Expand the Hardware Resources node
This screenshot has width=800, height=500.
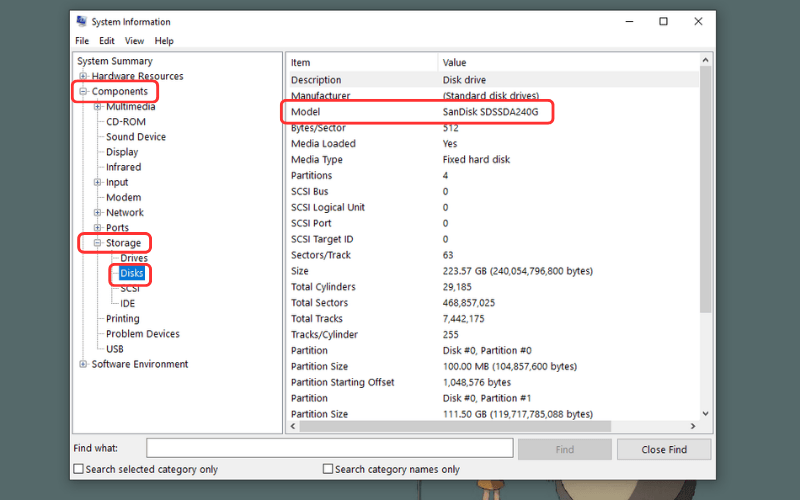[x=83, y=77]
